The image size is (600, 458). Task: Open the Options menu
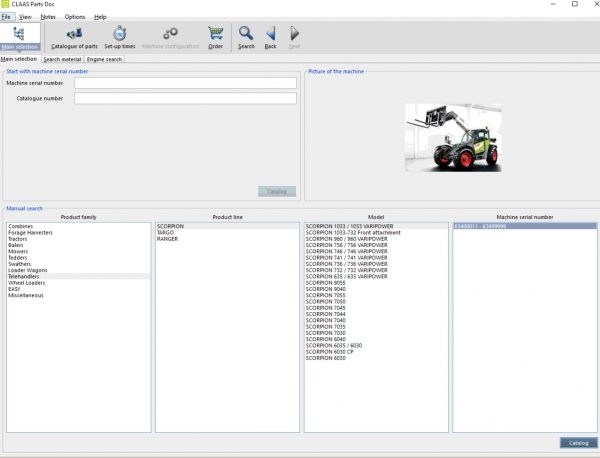coord(75,17)
